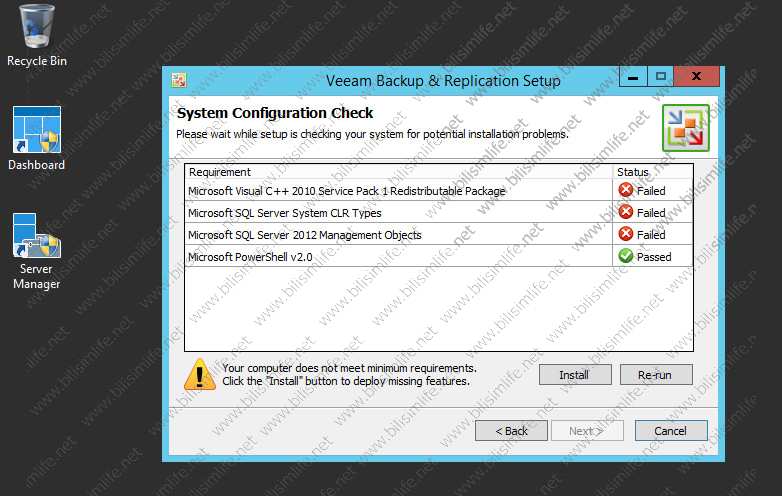The height and width of the screenshot is (496, 782).
Task: Click the Requirement column header
Action: click(x=398, y=172)
